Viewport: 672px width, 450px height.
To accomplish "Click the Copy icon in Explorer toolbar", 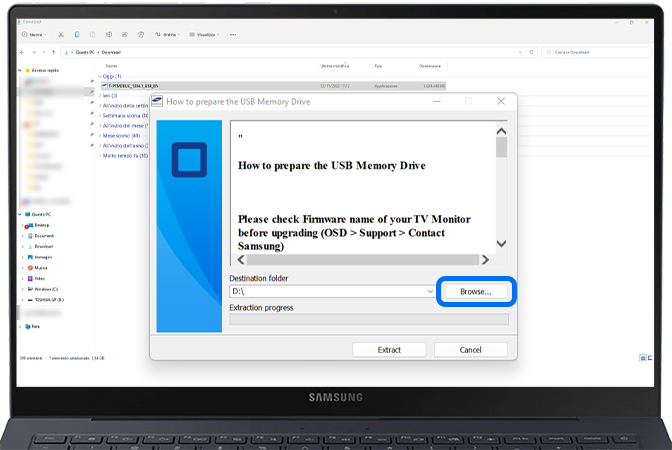I will point(77,35).
